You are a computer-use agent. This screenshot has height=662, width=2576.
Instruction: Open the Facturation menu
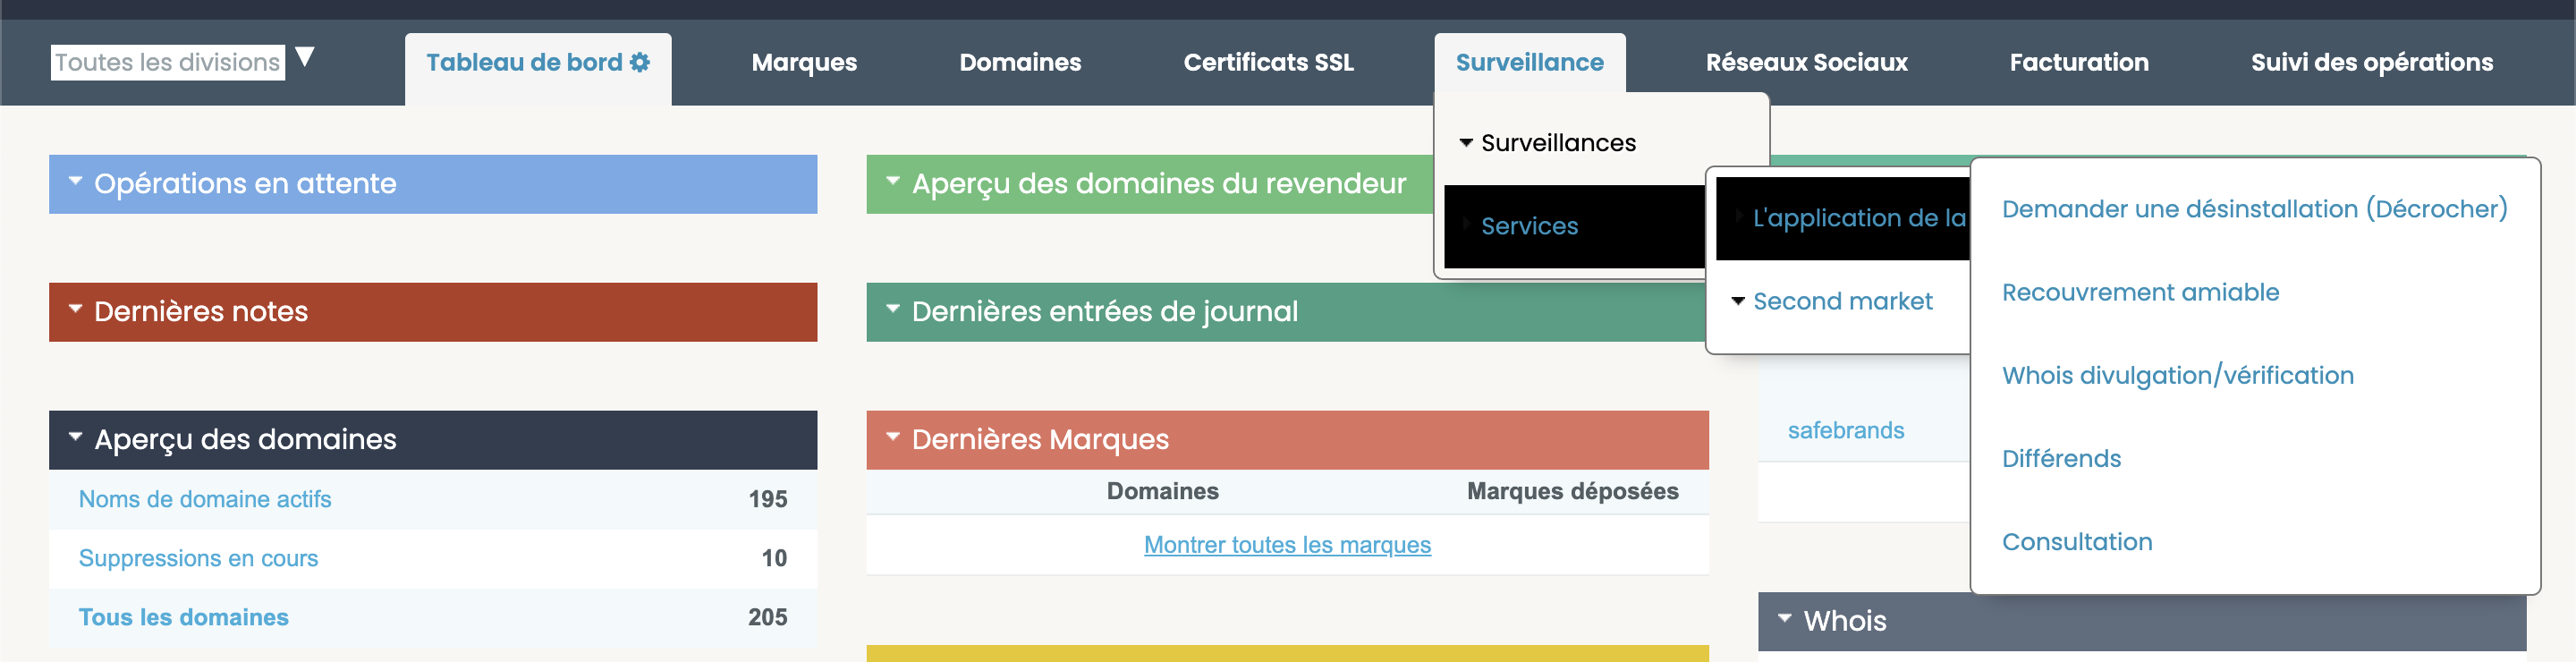click(2079, 62)
